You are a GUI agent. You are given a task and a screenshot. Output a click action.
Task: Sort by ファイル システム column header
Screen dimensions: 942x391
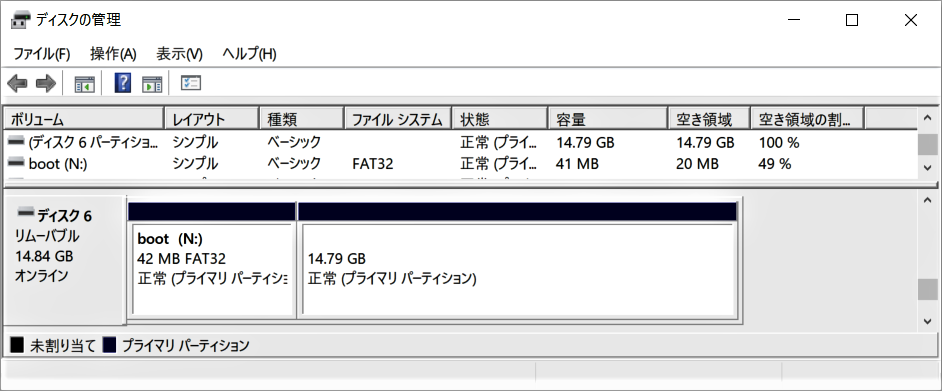(x=399, y=119)
